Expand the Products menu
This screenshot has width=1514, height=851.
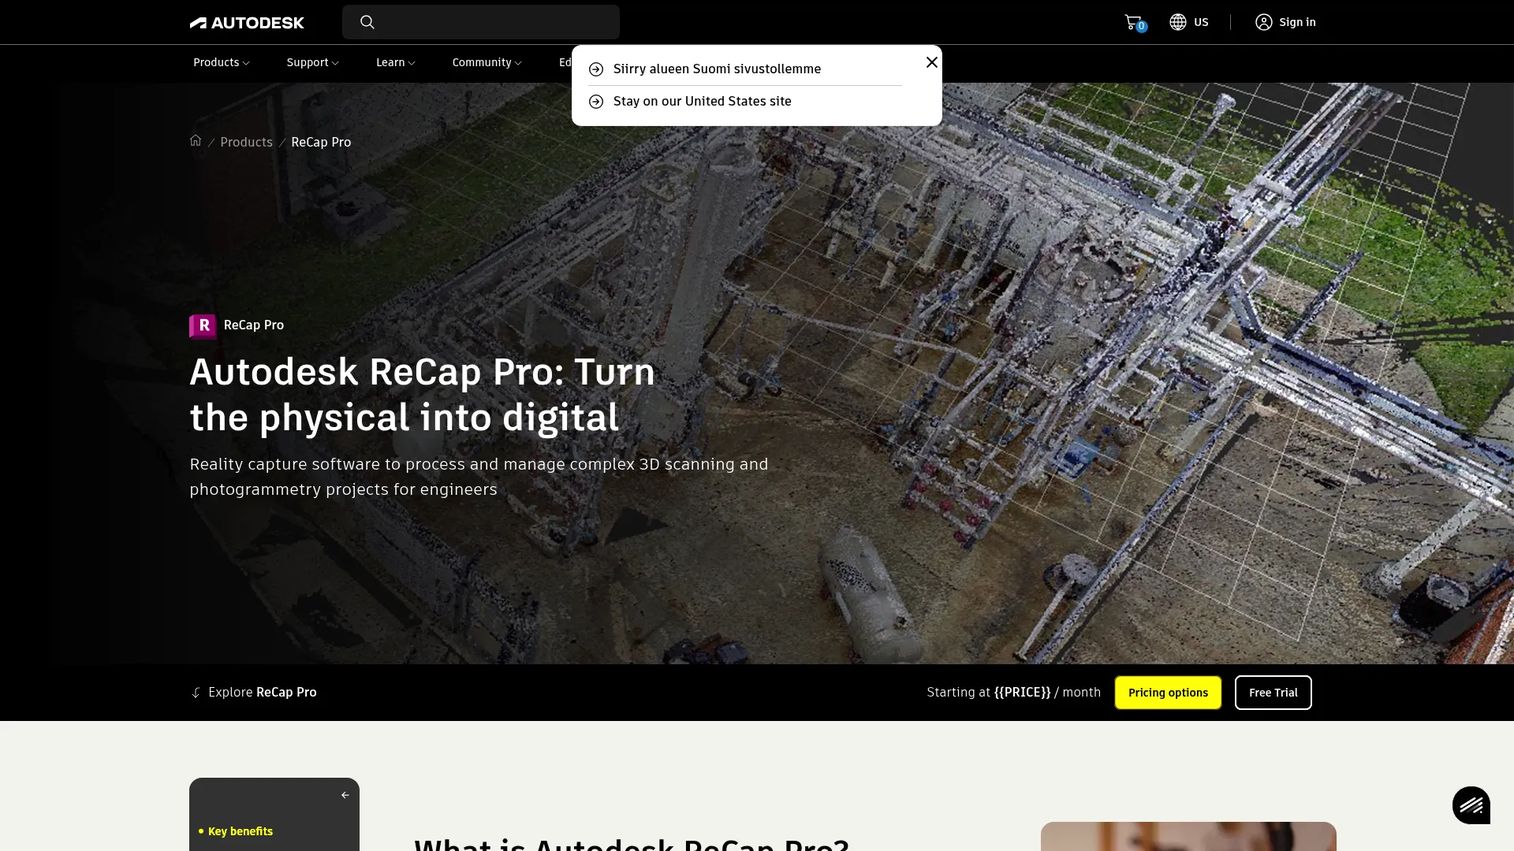pos(221,62)
